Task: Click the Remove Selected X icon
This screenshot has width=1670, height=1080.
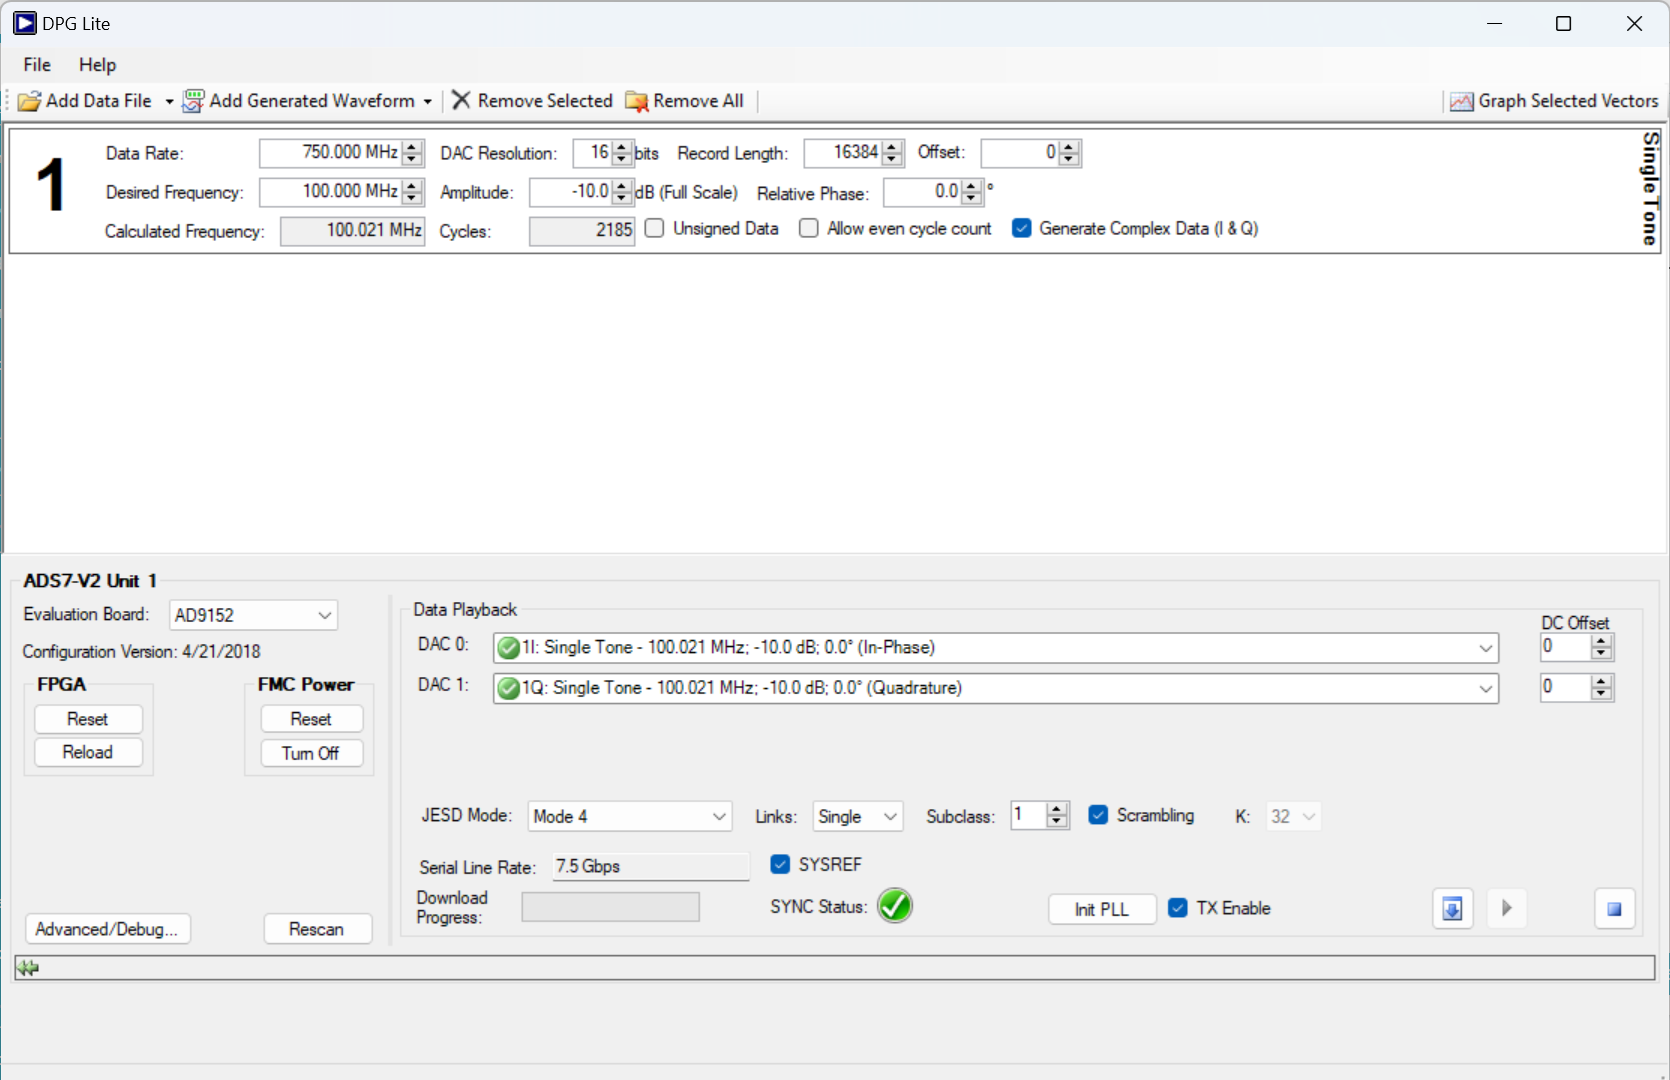Action: tap(461, 100)
